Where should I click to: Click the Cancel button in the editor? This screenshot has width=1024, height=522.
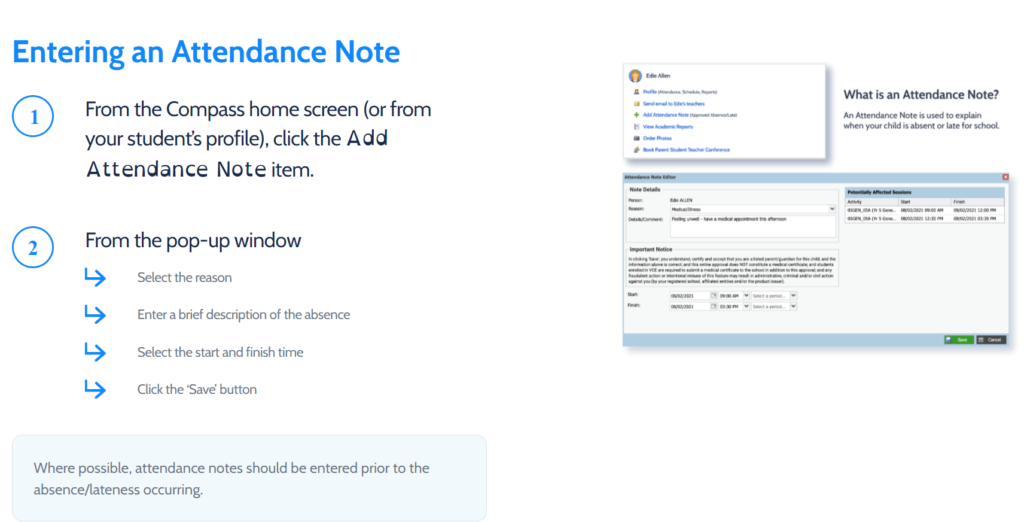[x=990, y=340]
